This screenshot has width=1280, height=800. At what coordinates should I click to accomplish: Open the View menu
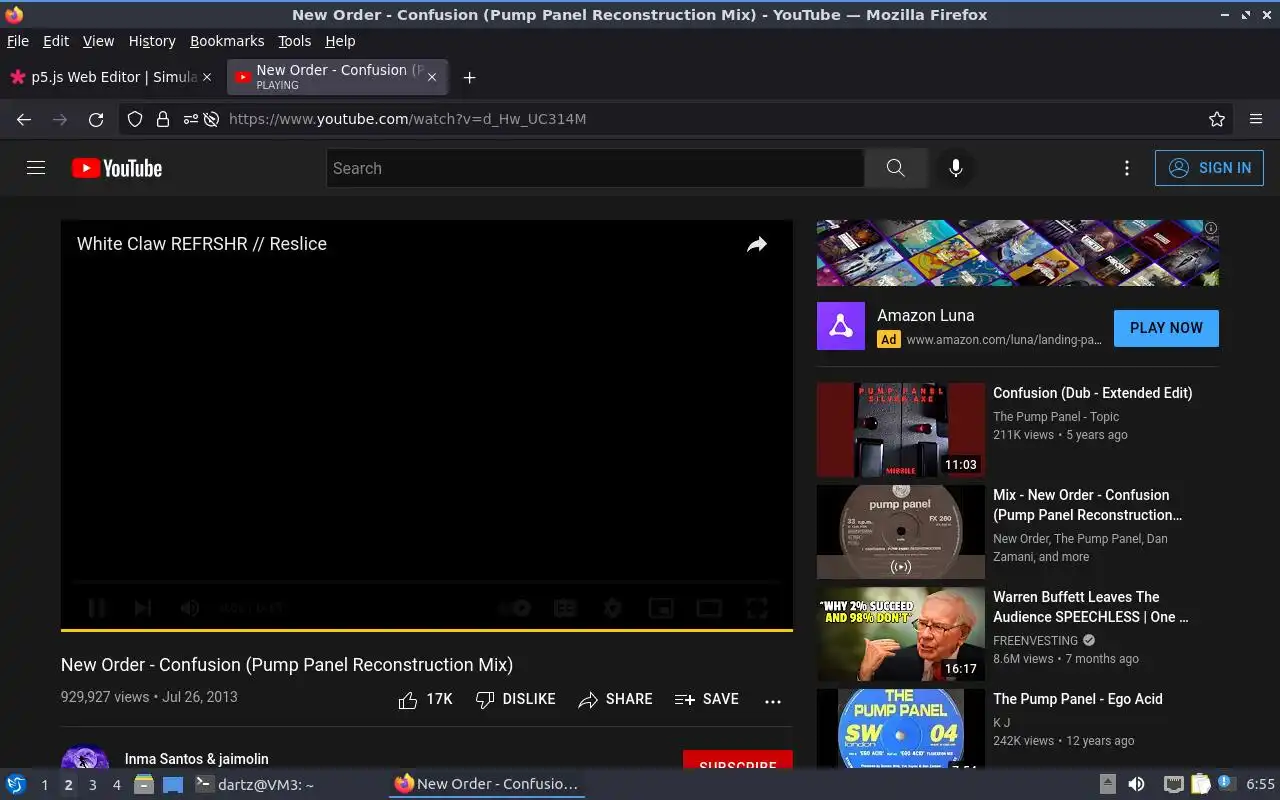pyautogui.click(x=98, y=41)
